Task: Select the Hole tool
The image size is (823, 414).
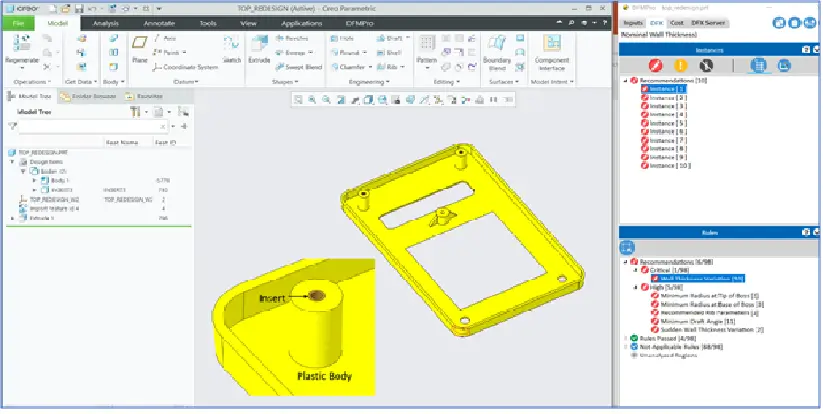Action: 342,38
